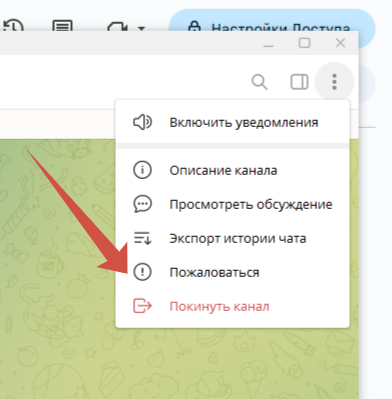This screenshot has width=392, height=399.
Task: Select Экспорт истории чата entry
Action: [x=232, y=239]
